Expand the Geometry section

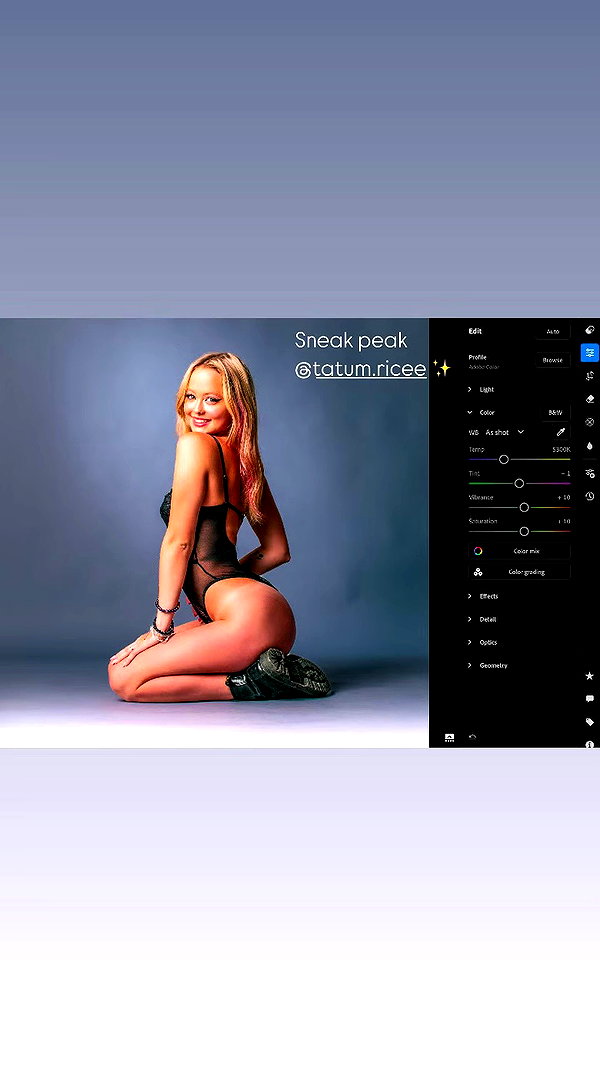[487, 666]
